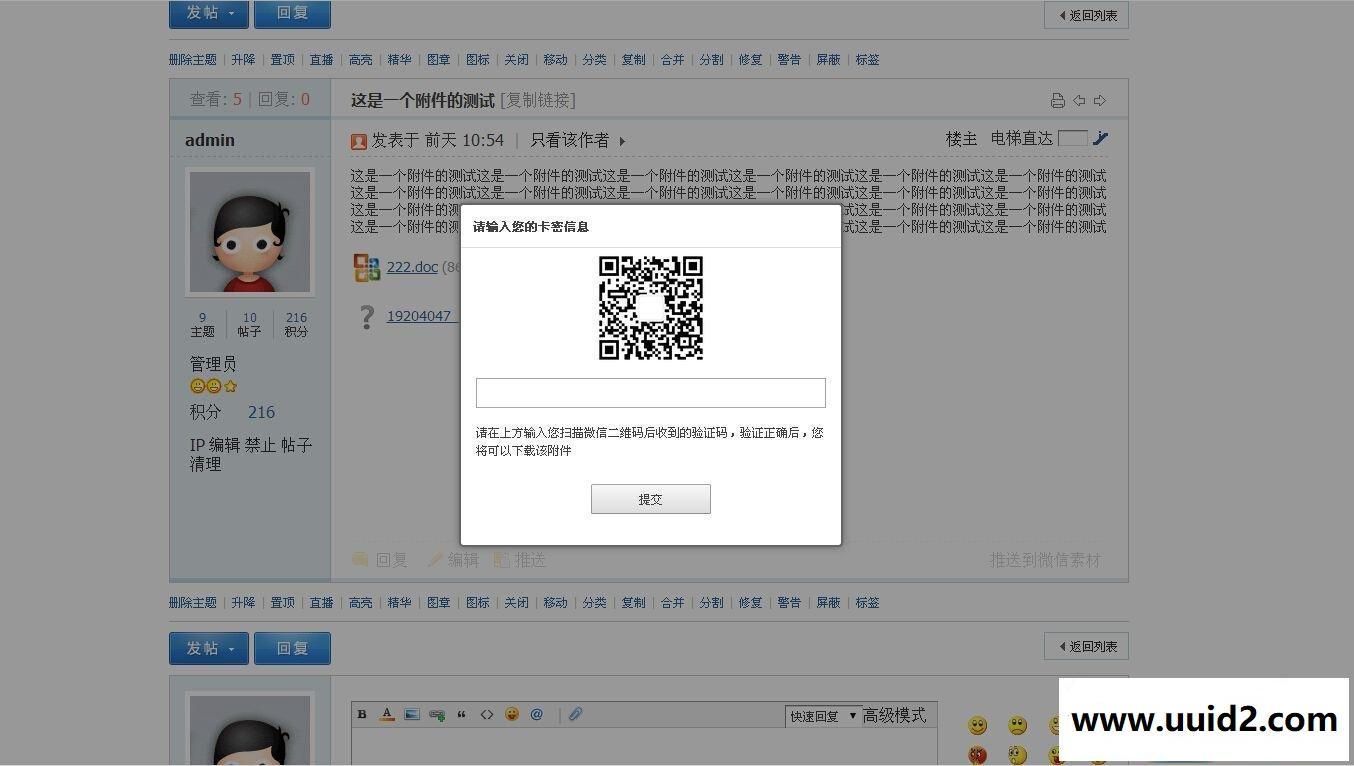Click the insert code icon in the editor

click(487, 714)
